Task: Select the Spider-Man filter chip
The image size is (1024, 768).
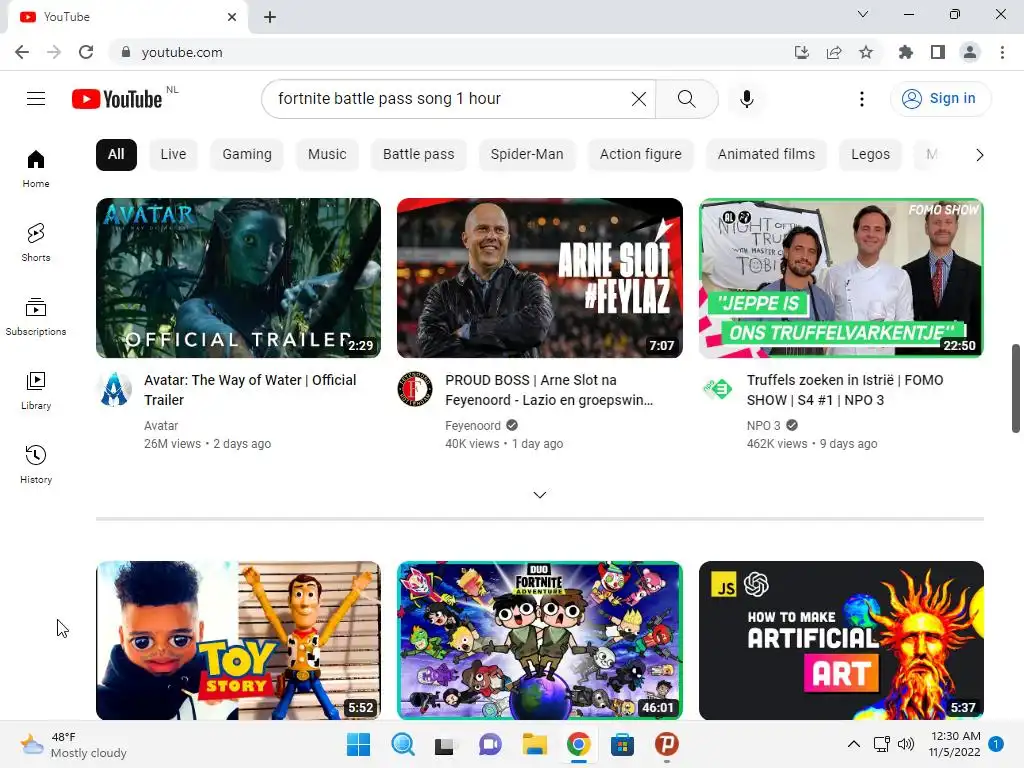Action: tap(527, 155)
